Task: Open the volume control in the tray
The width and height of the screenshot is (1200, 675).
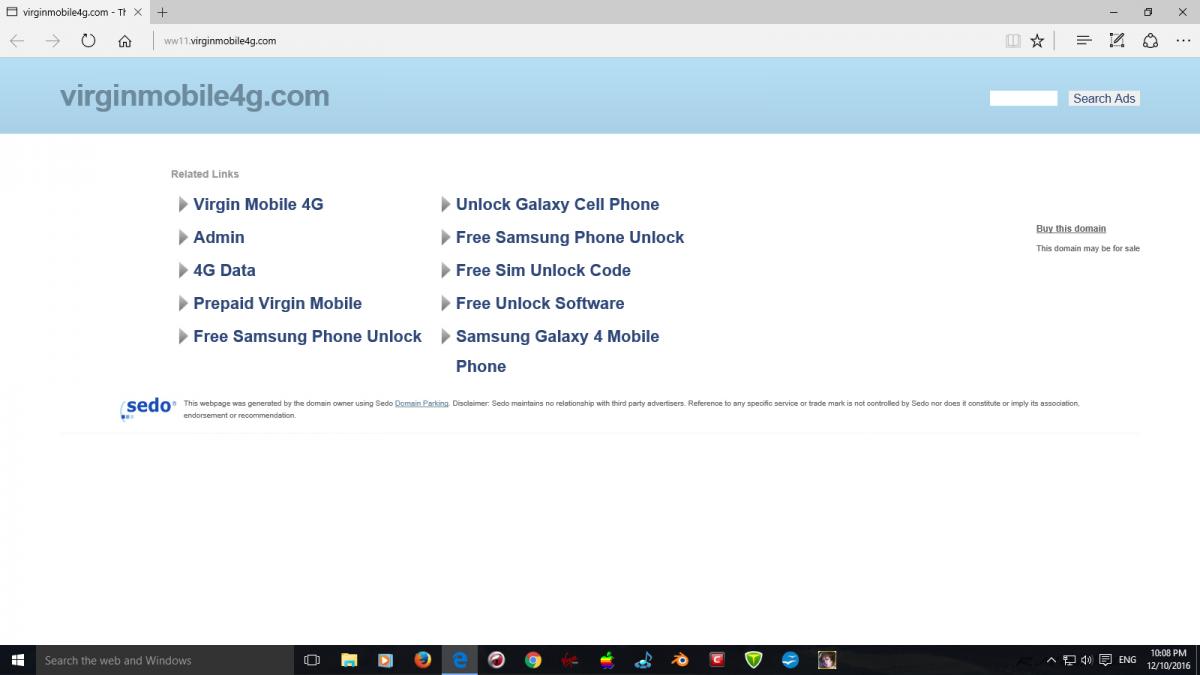Action: 1086,660
